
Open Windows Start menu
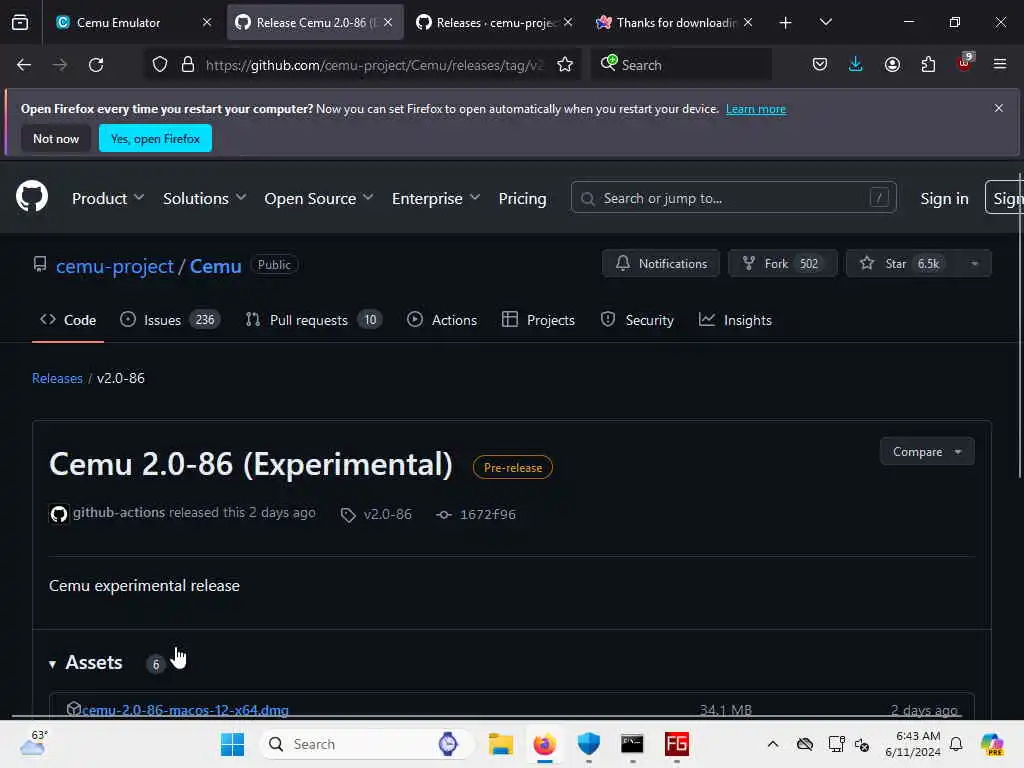(232, 744)
